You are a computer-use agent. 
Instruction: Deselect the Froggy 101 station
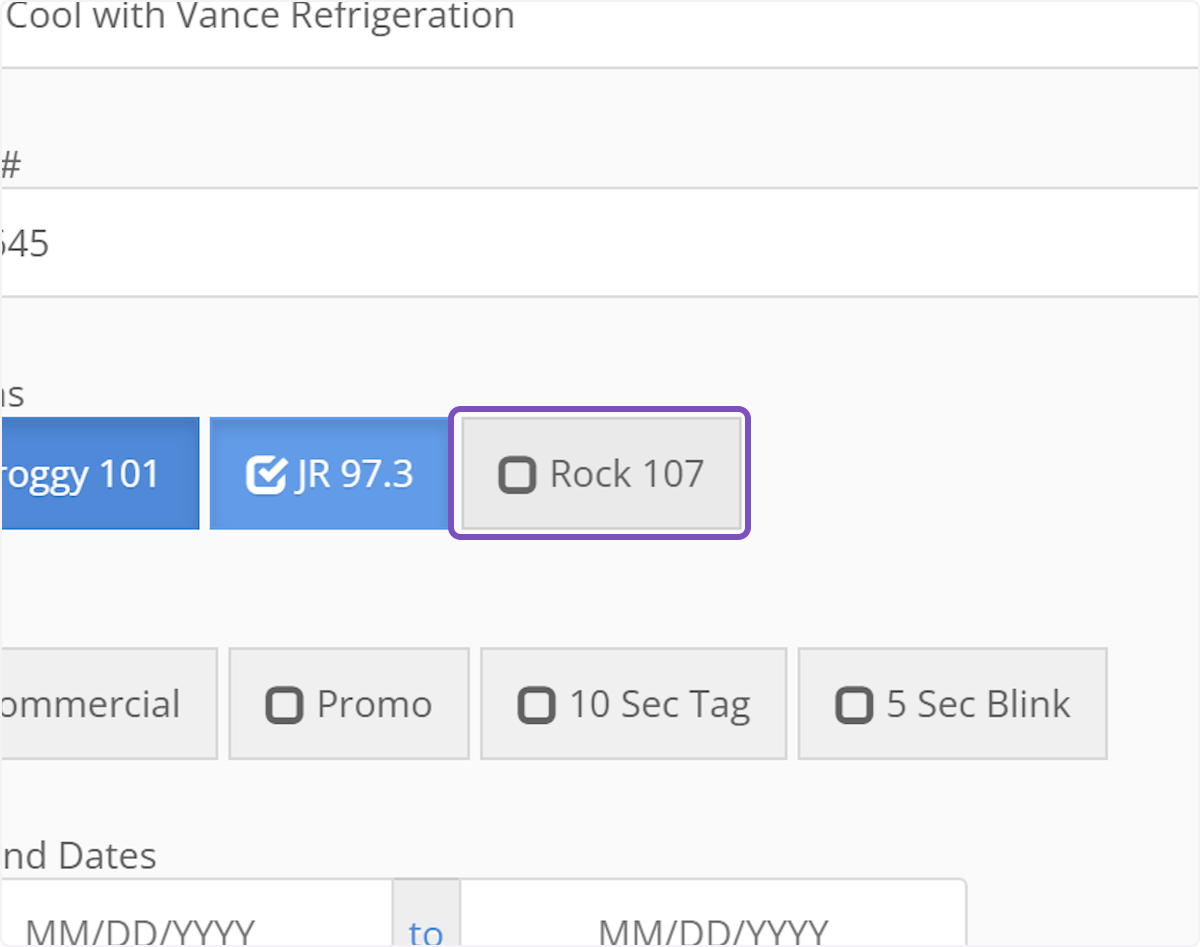click(x=100, y=473)
